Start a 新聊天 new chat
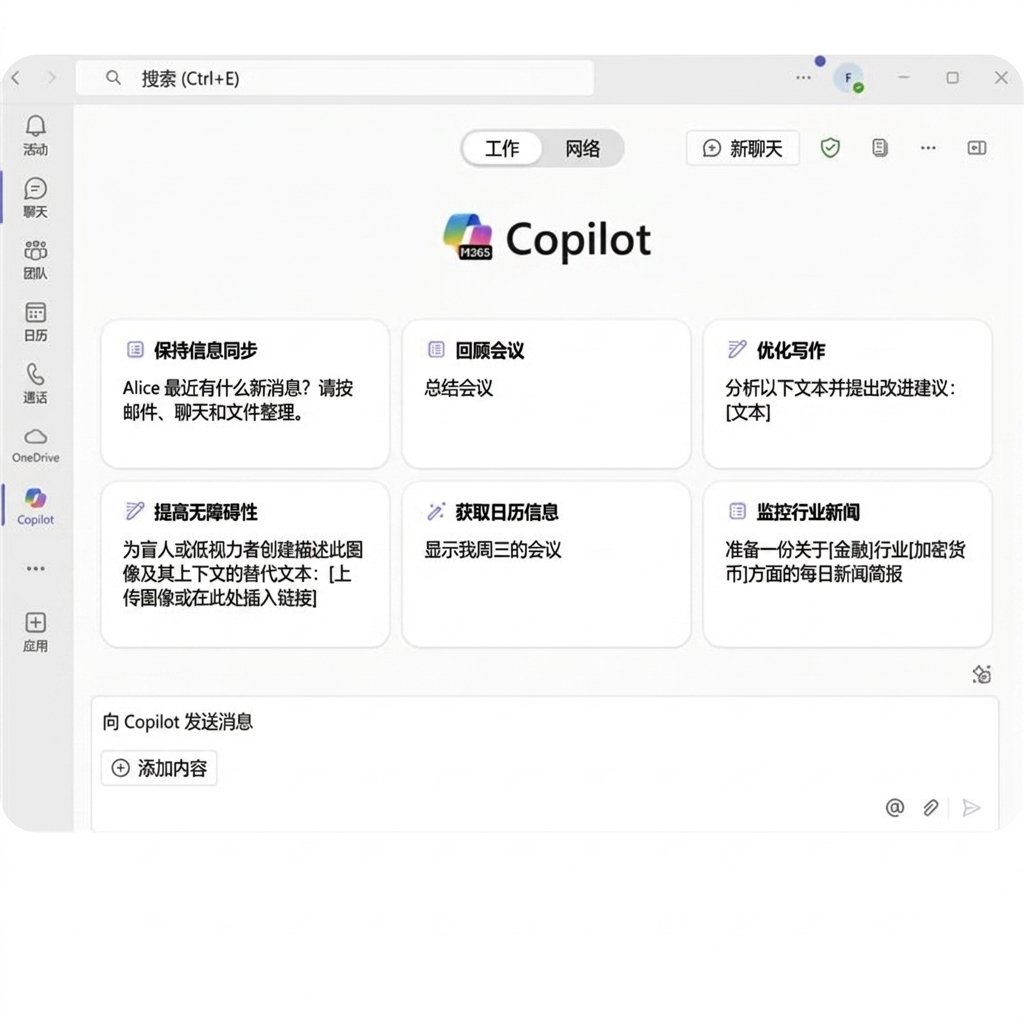The height and width of the screenshot is (1024, 1024). click(x=743, y=148)
